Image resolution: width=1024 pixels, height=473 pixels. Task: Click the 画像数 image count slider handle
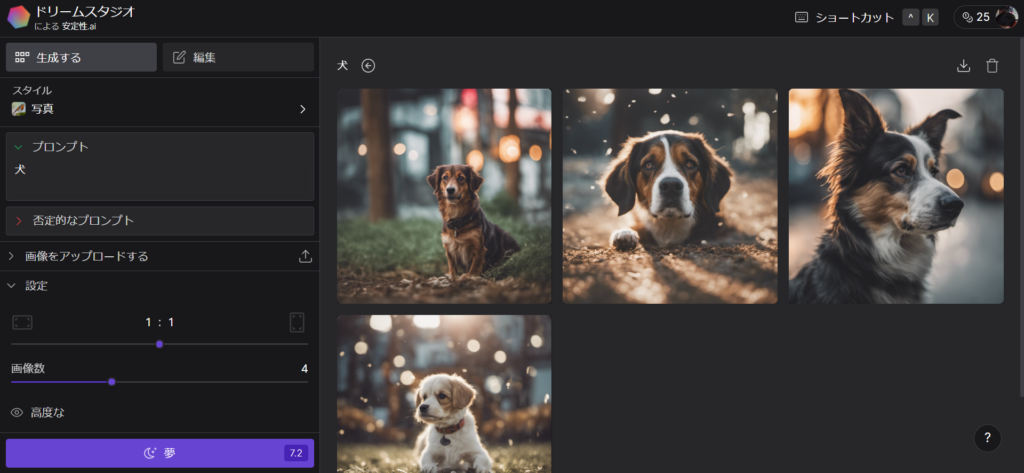tap(112, 381)
